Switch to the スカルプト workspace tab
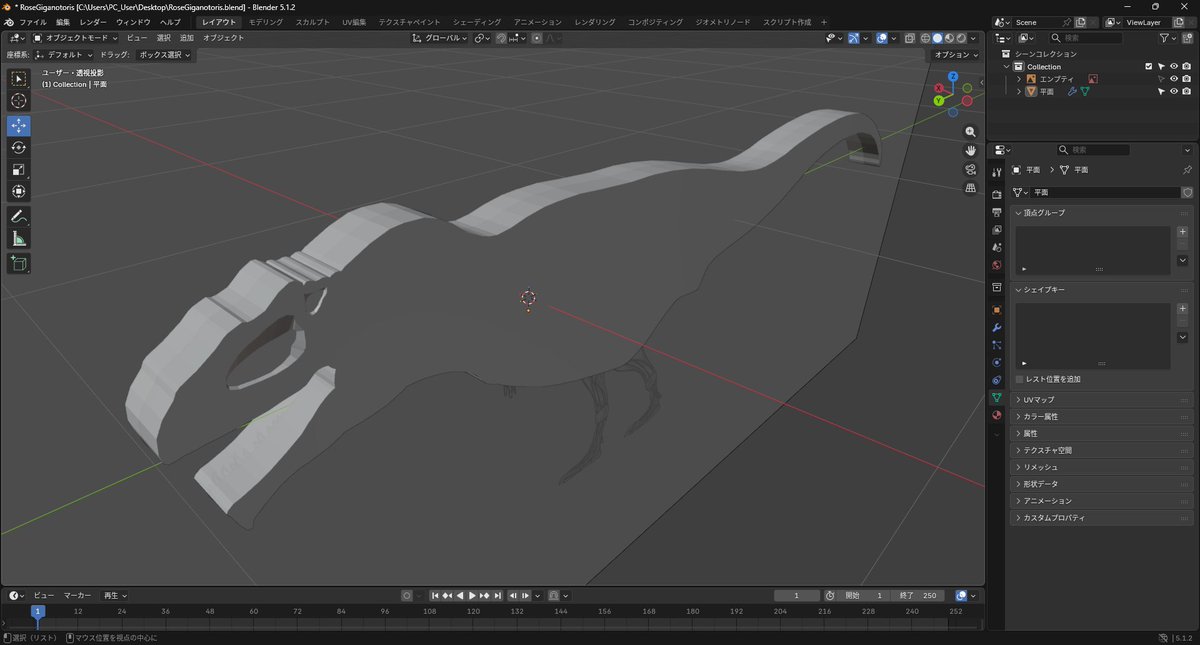Image resolution: width=1200 pixels, height=645 pixels. click(313, 22)
